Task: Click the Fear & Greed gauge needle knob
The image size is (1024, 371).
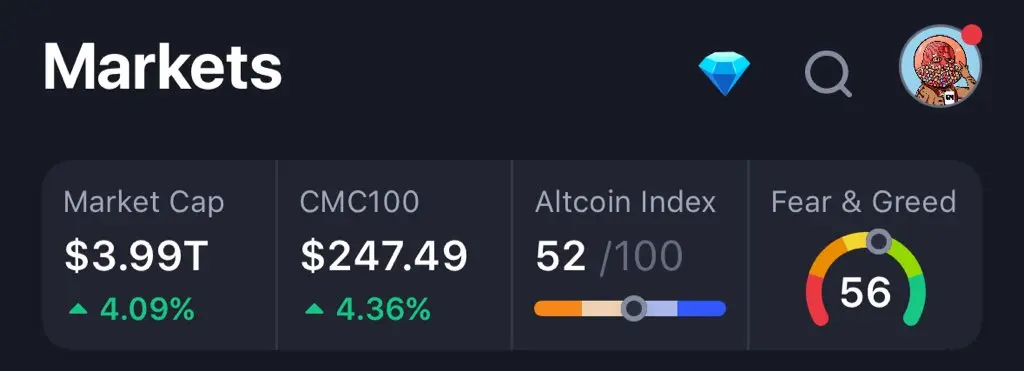Action: [879, 242]
